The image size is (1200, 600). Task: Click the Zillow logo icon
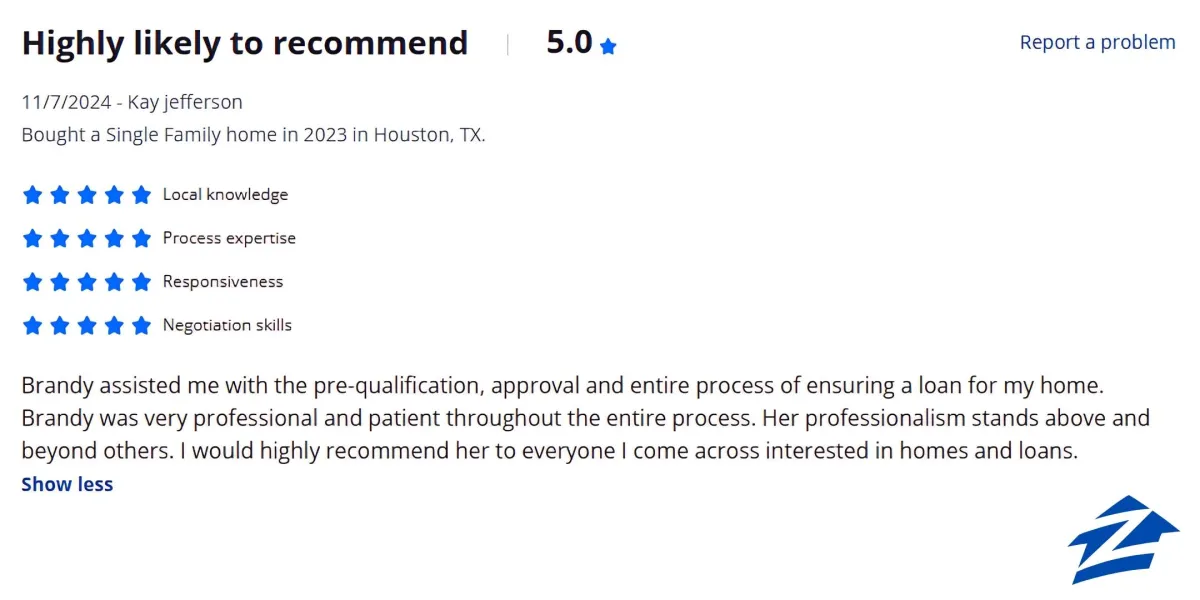point(1123,539)
